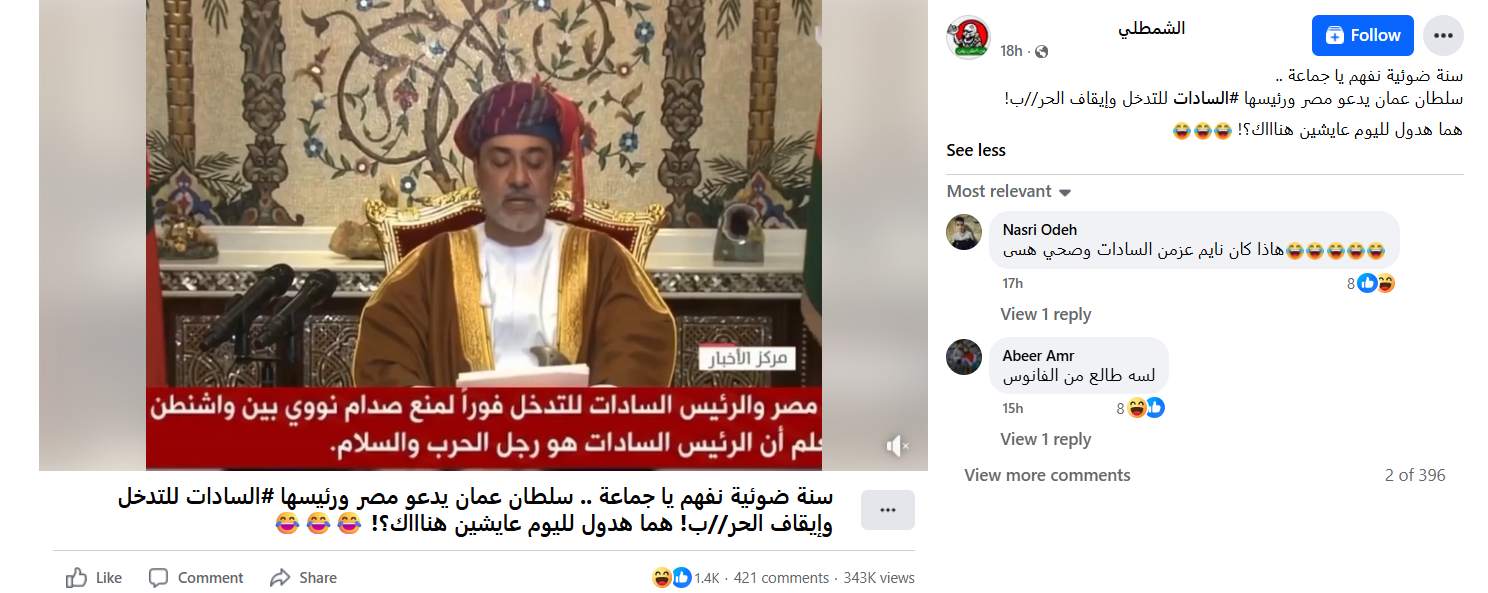1488x593 pixels.
Task: Like the video with the thumbs-up
Action: click(94, 578)
